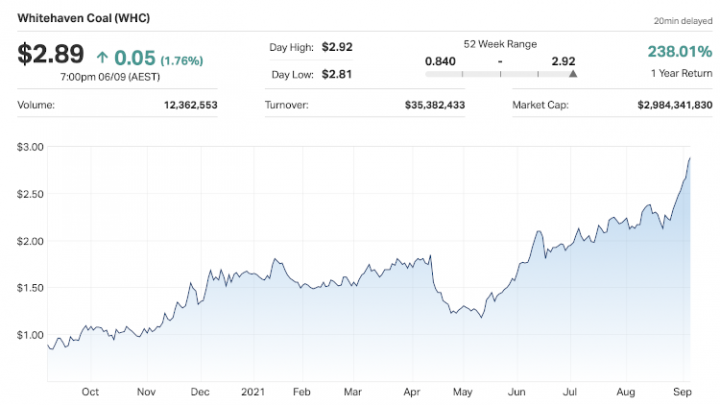The width and height of the screenshot is (720, 405).
Task: Click the triangle marker on 52-week range bar
Action: (x=573, y=73)
